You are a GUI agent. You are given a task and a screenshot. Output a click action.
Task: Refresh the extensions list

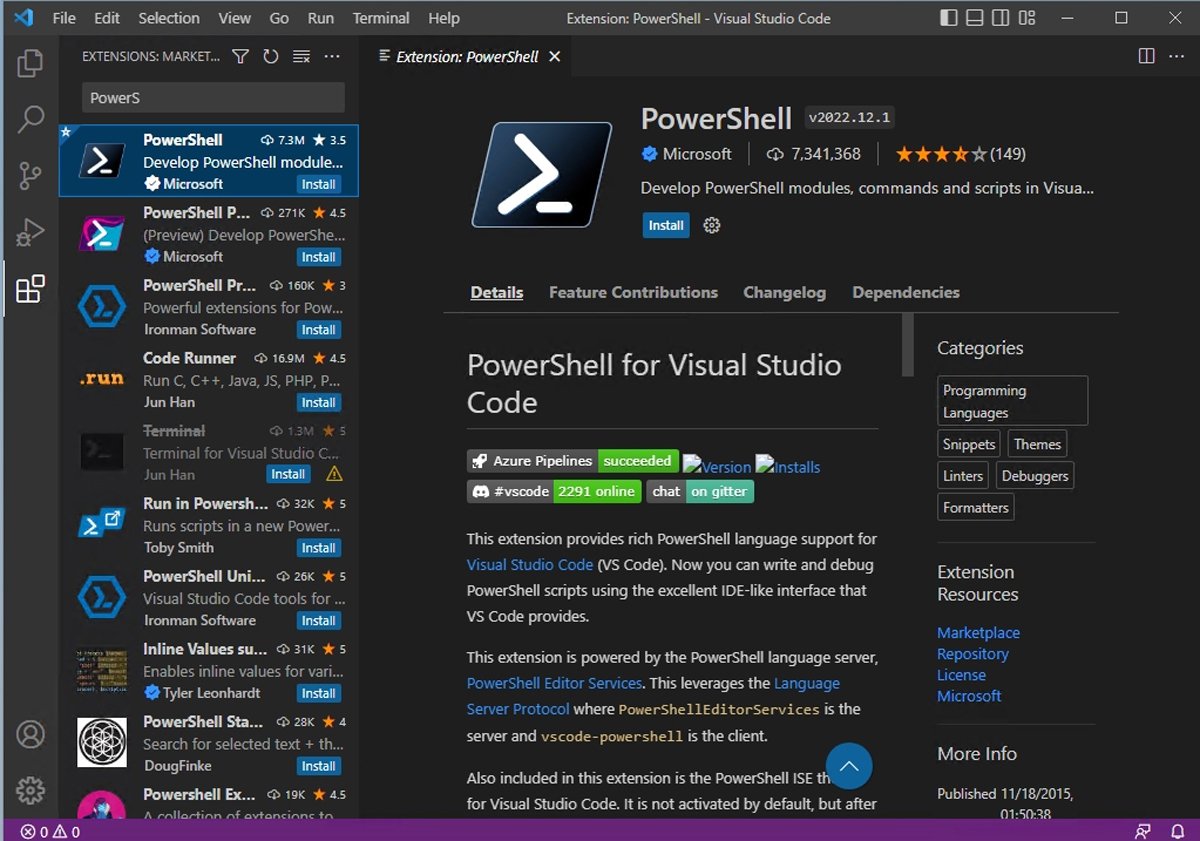[270, 57]
